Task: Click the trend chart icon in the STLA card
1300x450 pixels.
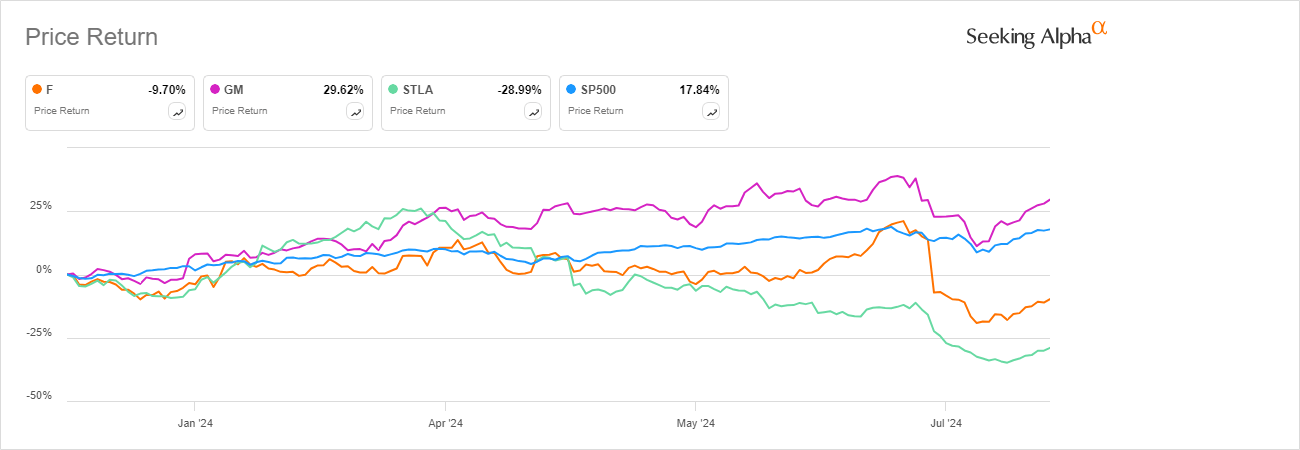Action: 534,112
